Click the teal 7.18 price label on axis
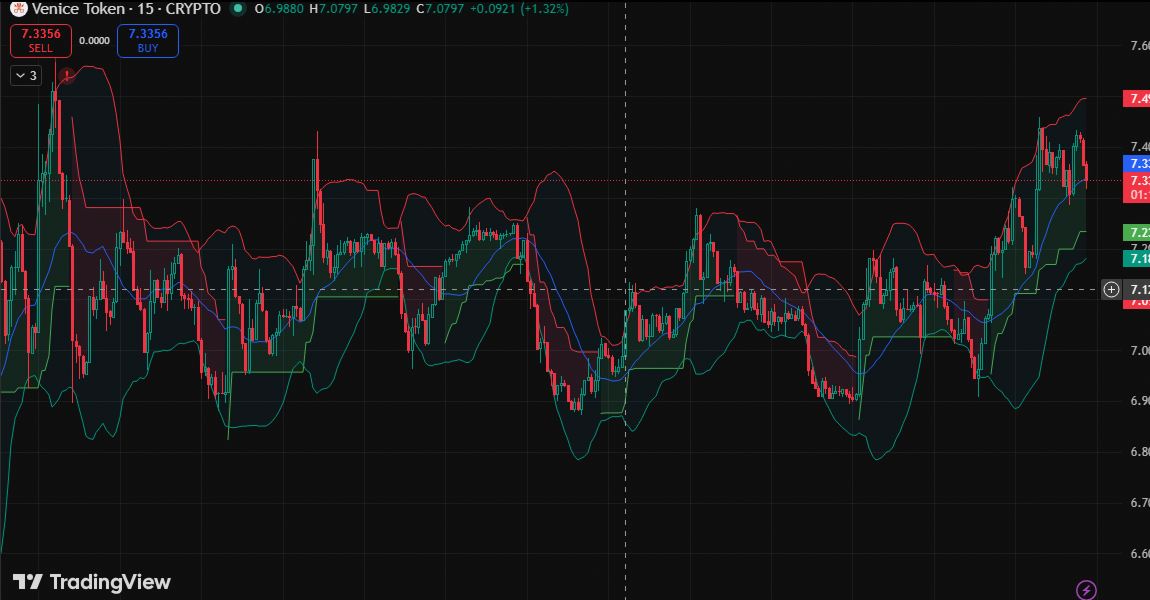The width and height of the screenshot is (1150, 600). pyautogui.click(x=1137, y=258)
